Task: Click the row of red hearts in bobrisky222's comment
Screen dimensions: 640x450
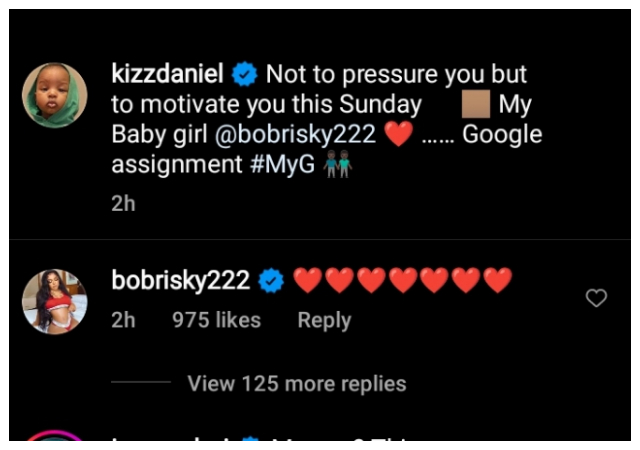Action: [x=402, y=282]
